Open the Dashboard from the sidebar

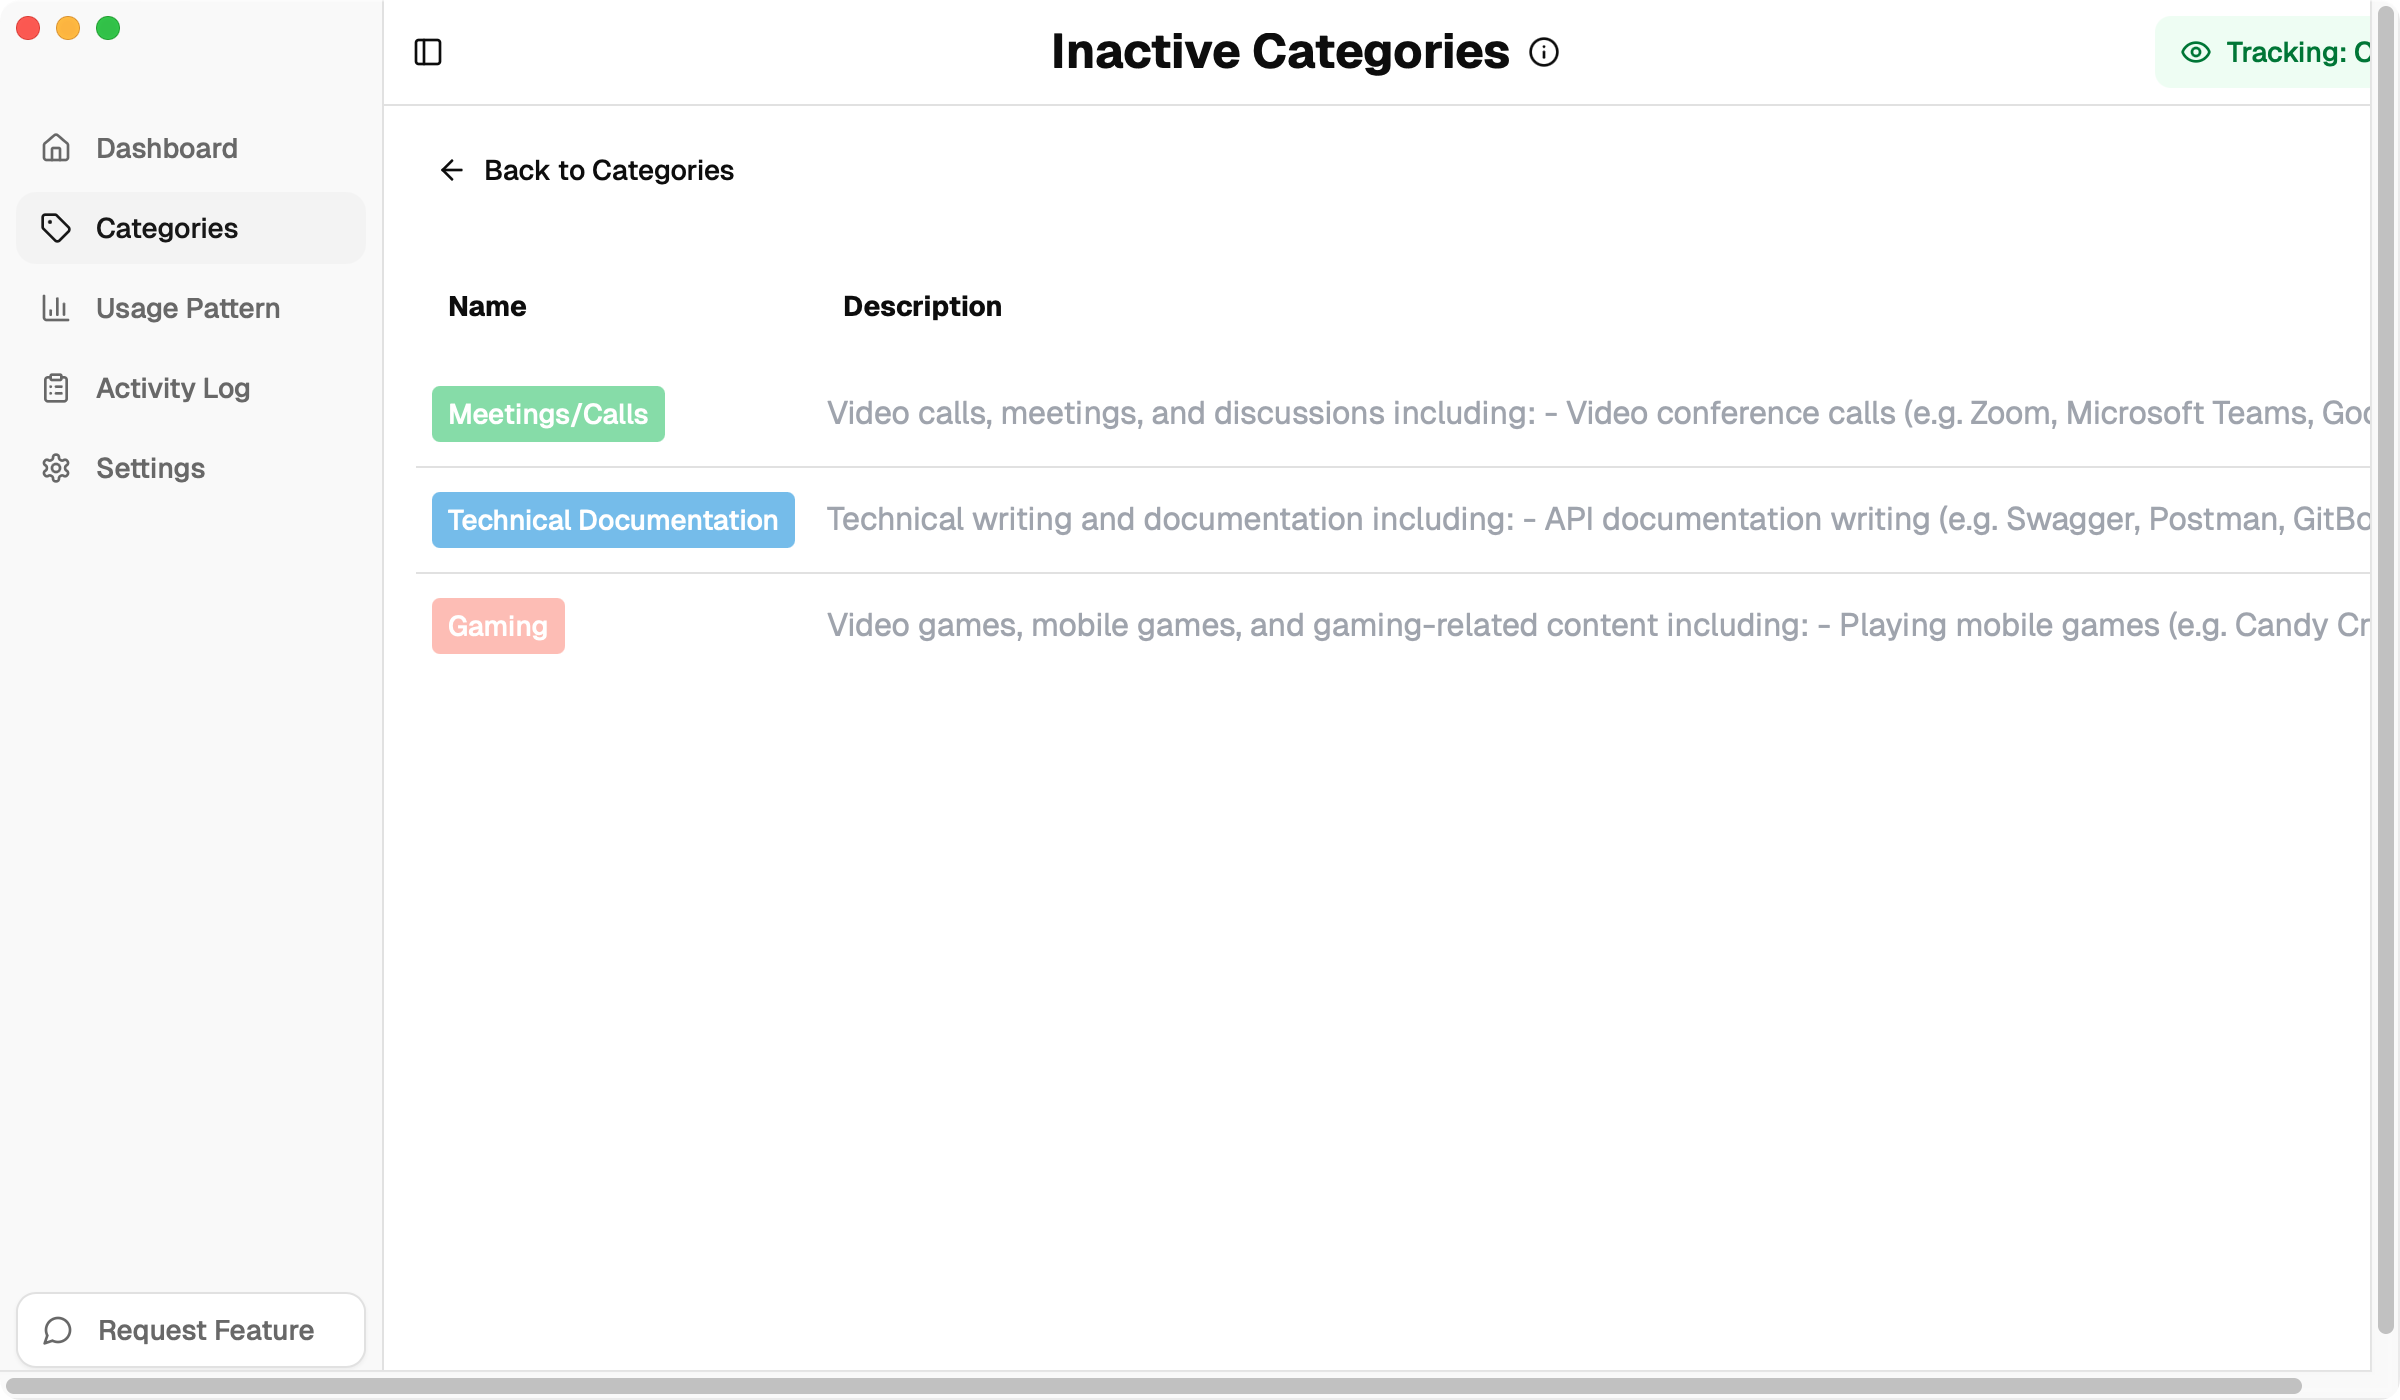pyautogui.click(x=165, y=147)
